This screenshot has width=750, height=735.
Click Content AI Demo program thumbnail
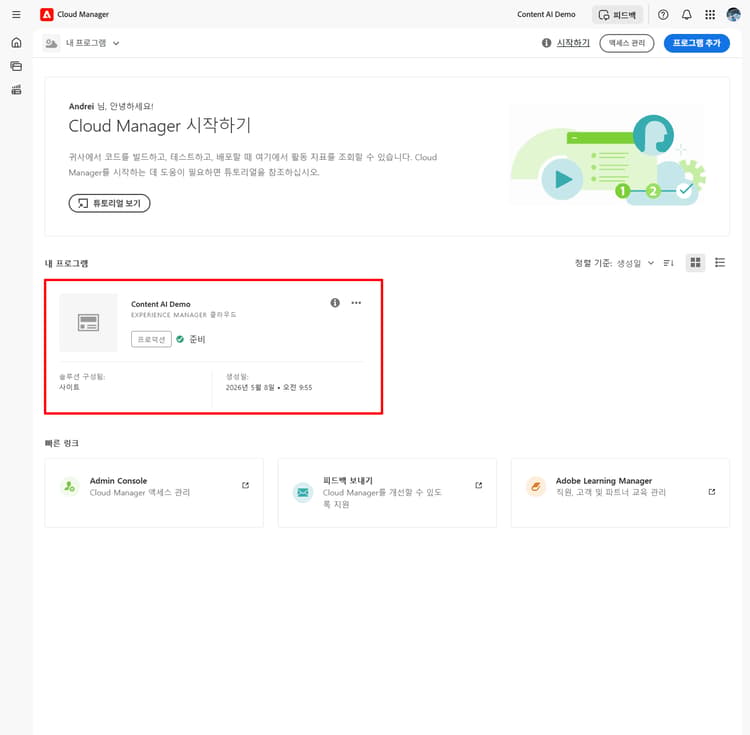pyautogui.click(x=88, y=323)
